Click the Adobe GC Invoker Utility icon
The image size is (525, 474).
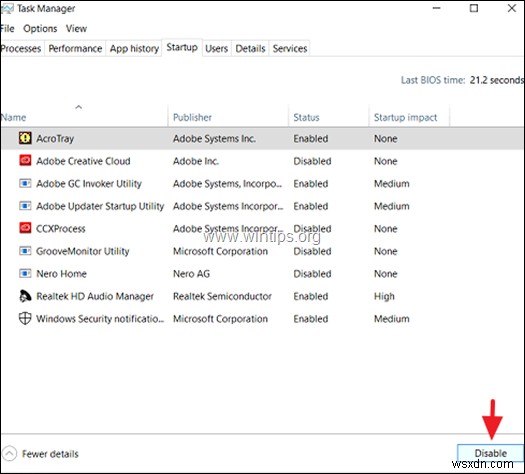click(25, 183)
